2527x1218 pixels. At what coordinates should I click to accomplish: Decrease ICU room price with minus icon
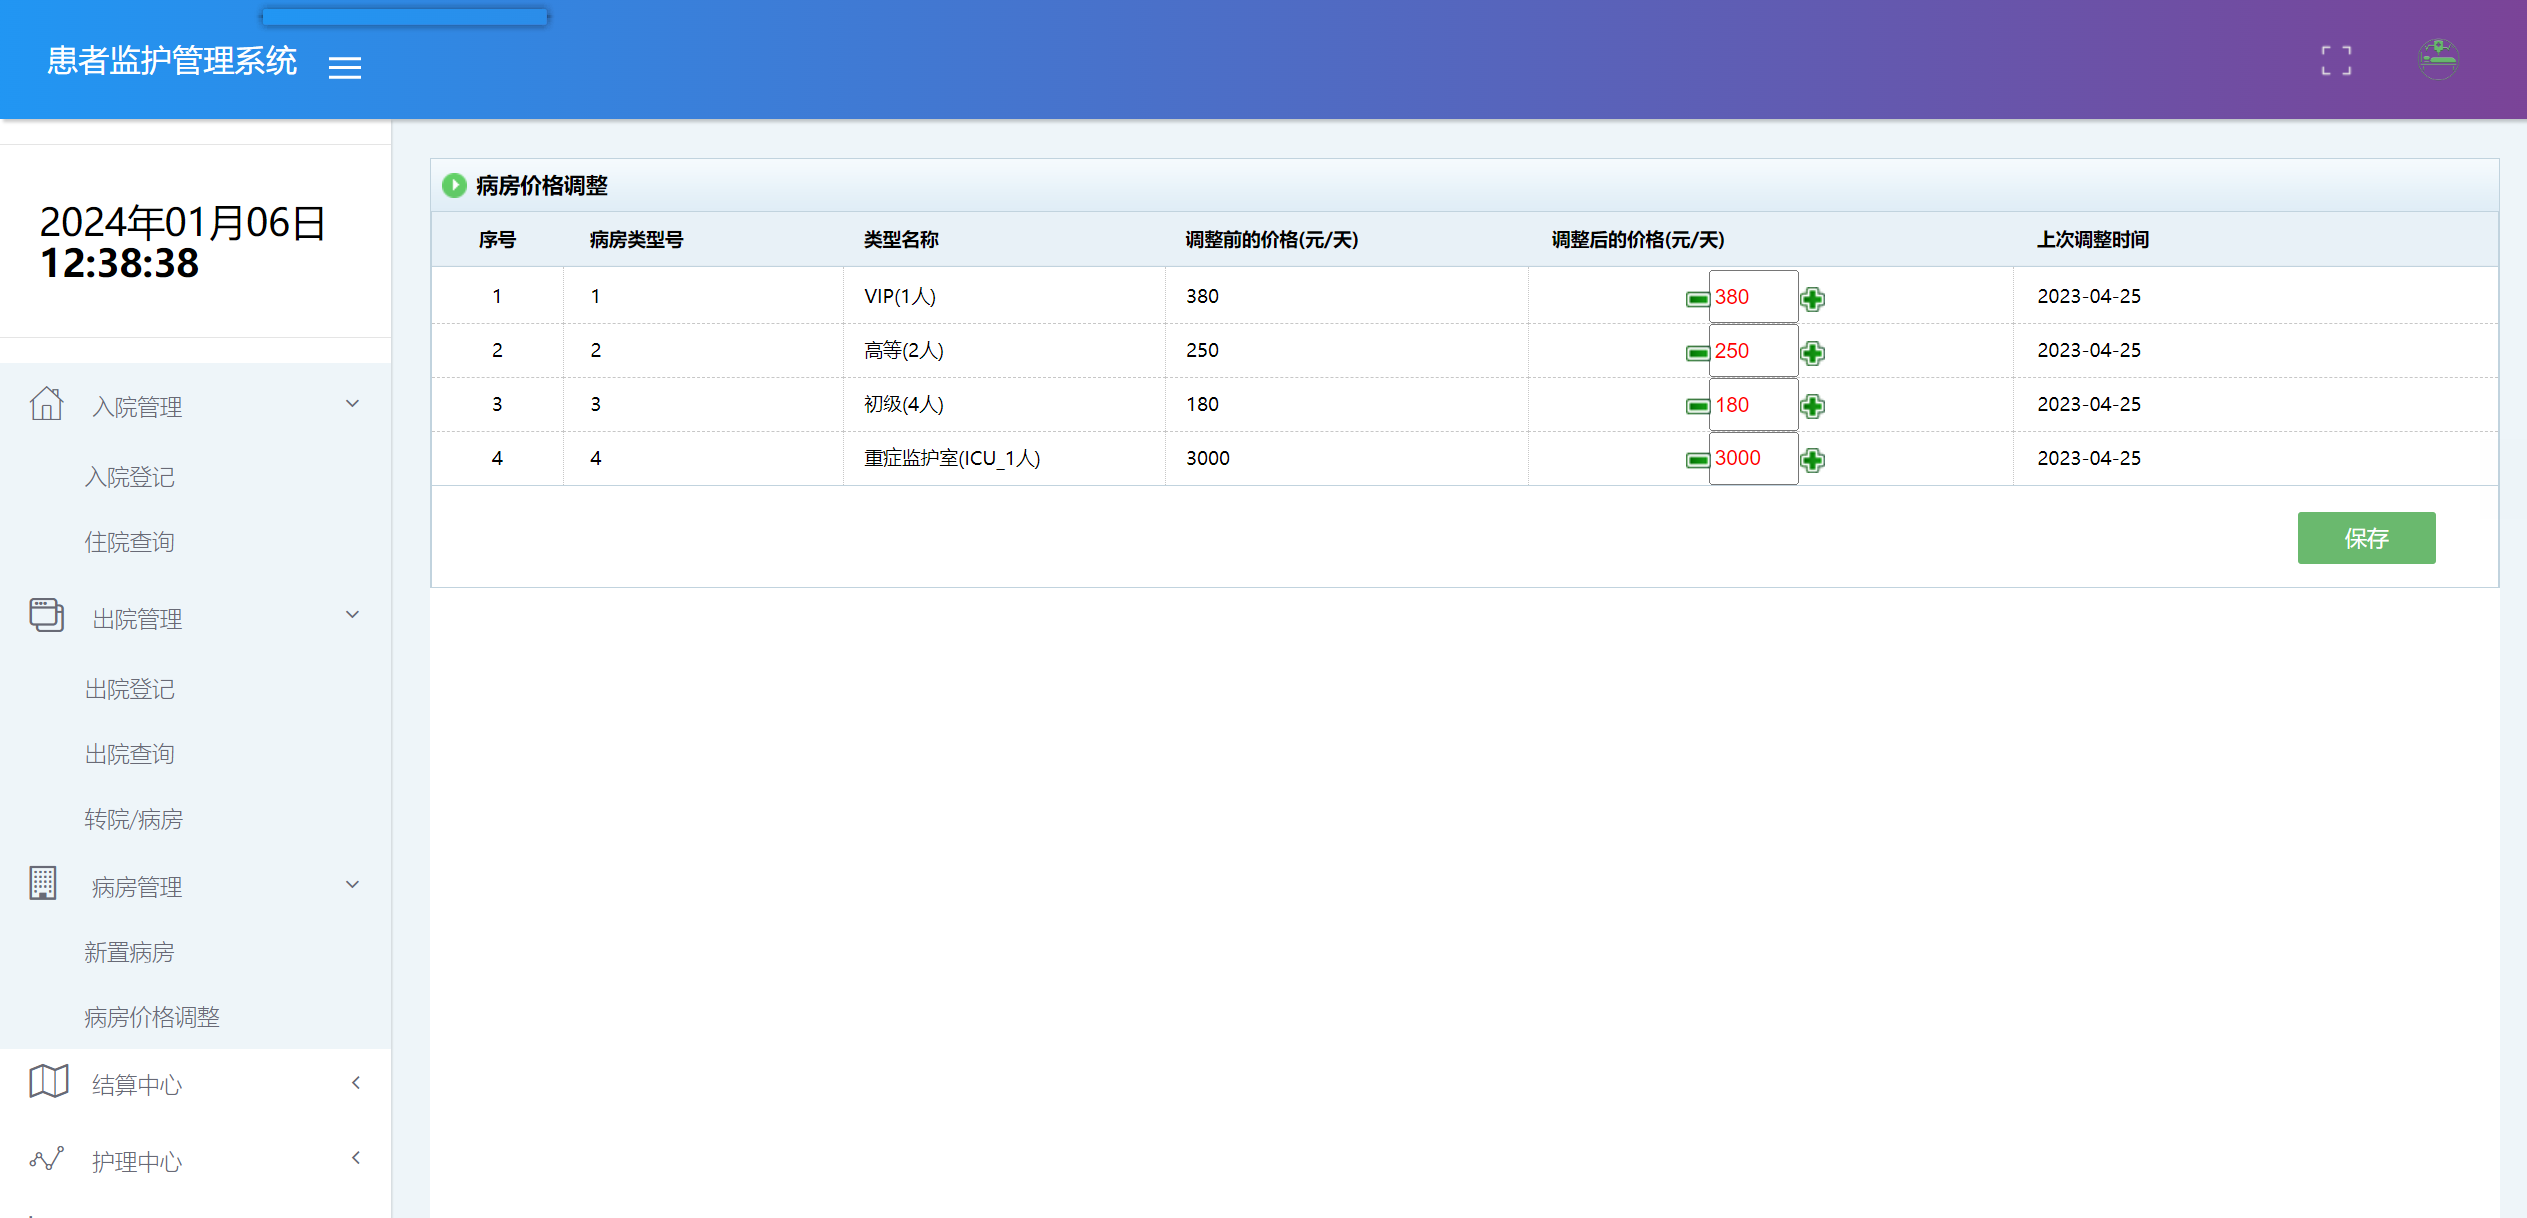point(1697,460)
